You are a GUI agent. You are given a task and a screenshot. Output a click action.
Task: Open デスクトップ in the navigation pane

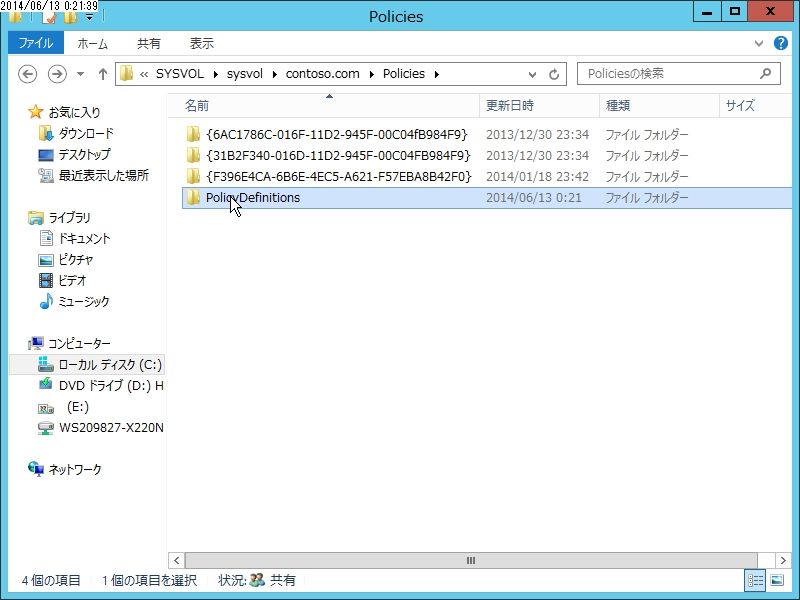click(x=84, y=155)
